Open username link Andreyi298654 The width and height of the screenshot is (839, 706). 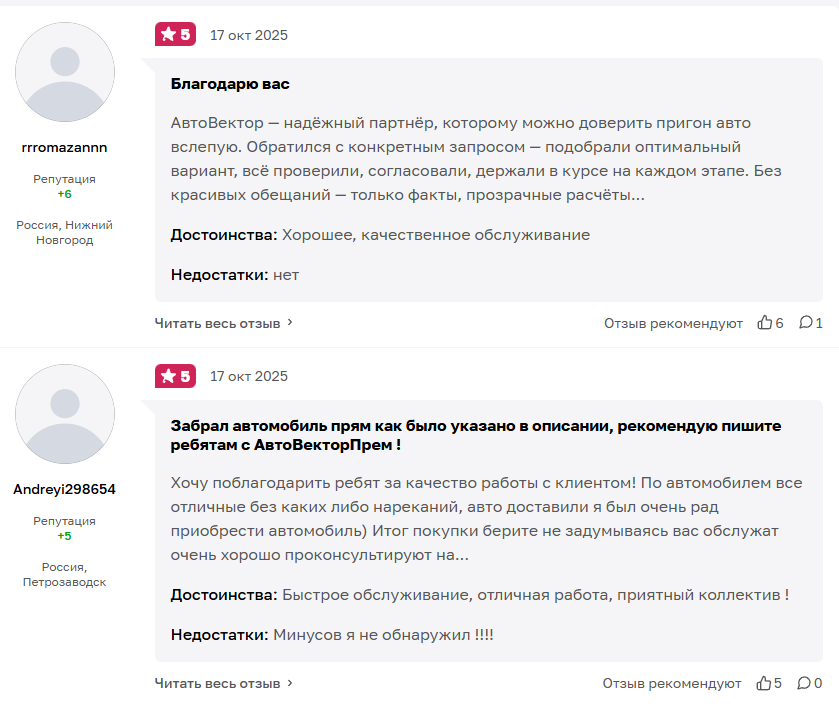[65, 489]
